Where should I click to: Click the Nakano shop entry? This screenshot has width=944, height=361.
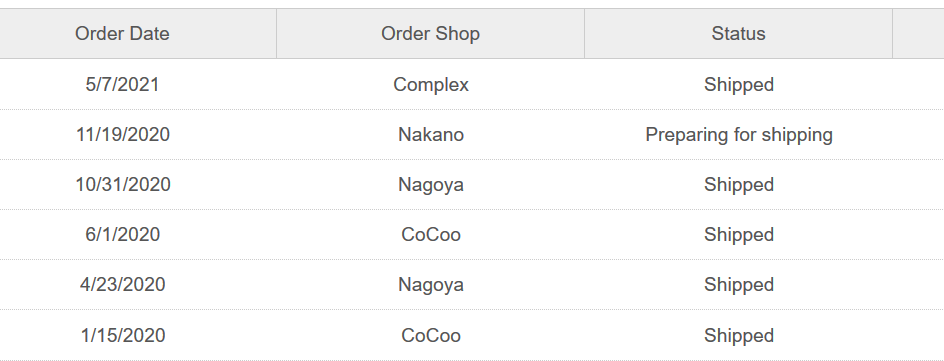pyautogui.click(x=430, y=134)
